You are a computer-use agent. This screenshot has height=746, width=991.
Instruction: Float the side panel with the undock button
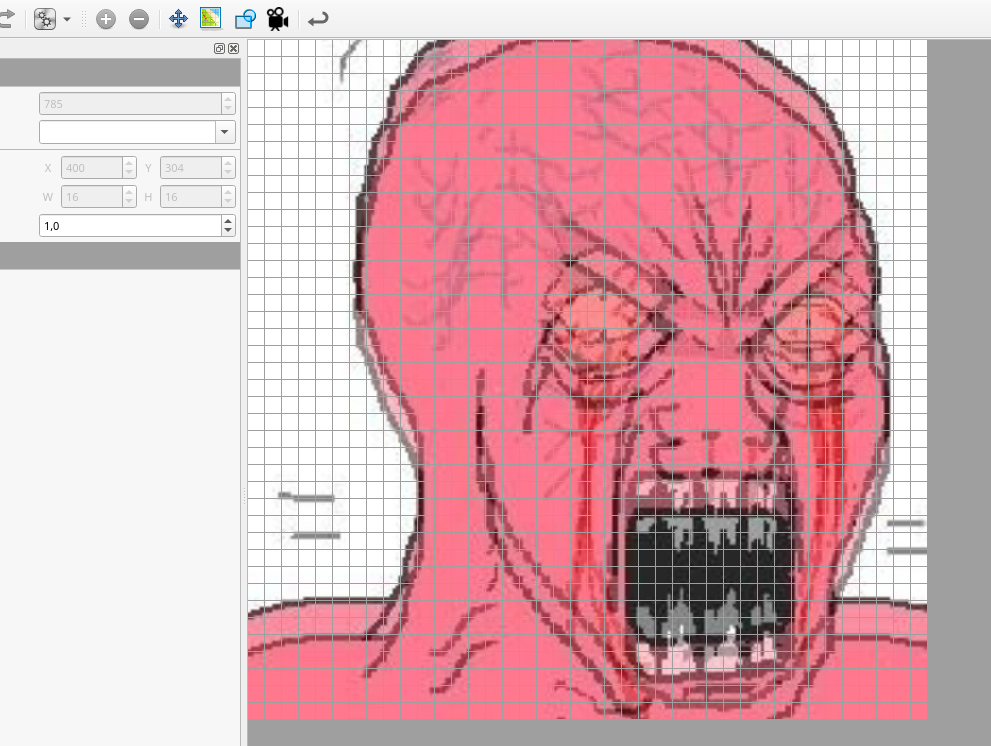pos(219,49)
